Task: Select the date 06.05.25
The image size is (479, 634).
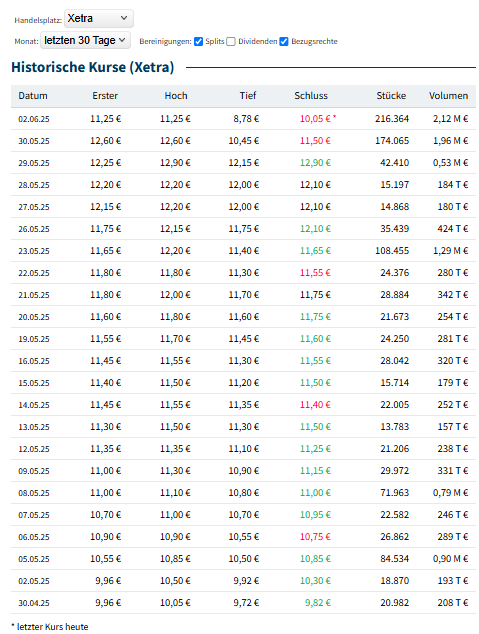Action: [x=34, y=537]
